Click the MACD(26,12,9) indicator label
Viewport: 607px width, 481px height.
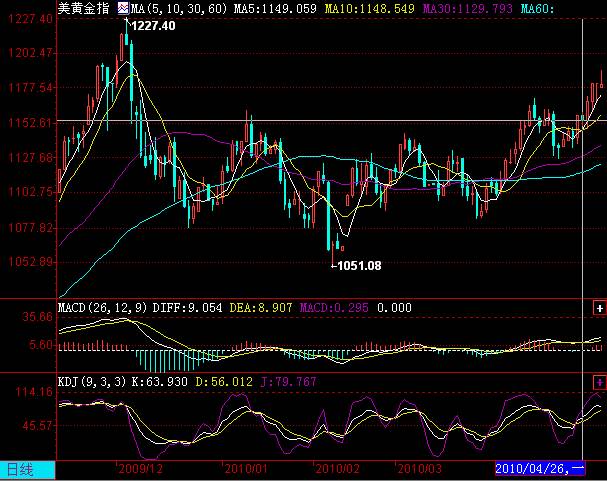tap(103, 308)
